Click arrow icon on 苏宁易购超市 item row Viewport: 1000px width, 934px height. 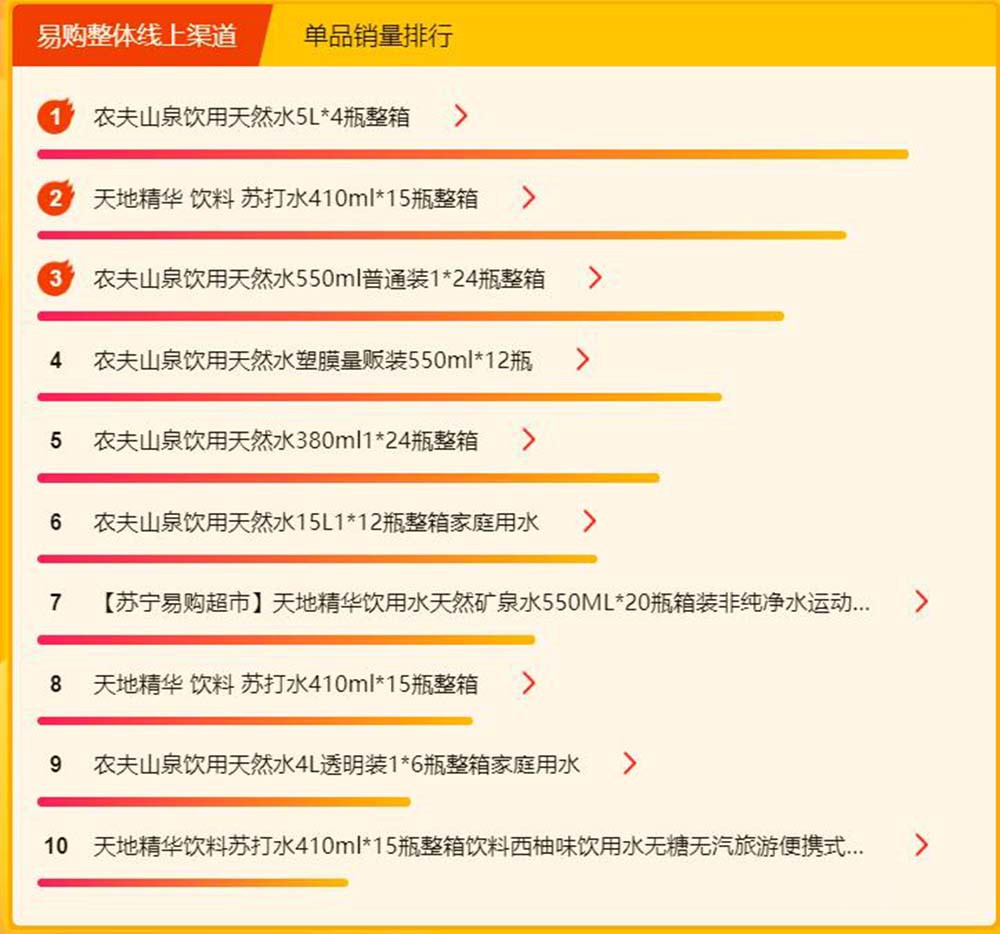coord(921,601)
